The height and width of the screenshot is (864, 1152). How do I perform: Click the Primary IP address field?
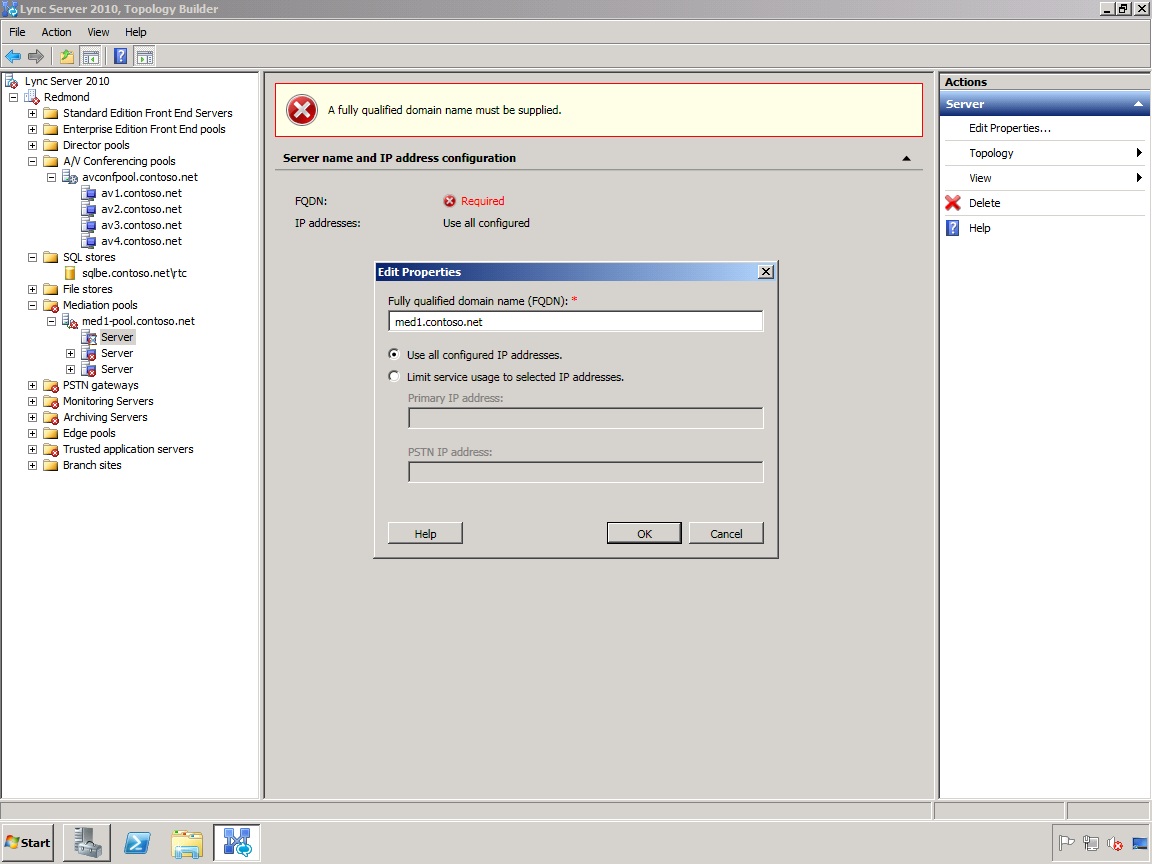[x=586, y=418]
